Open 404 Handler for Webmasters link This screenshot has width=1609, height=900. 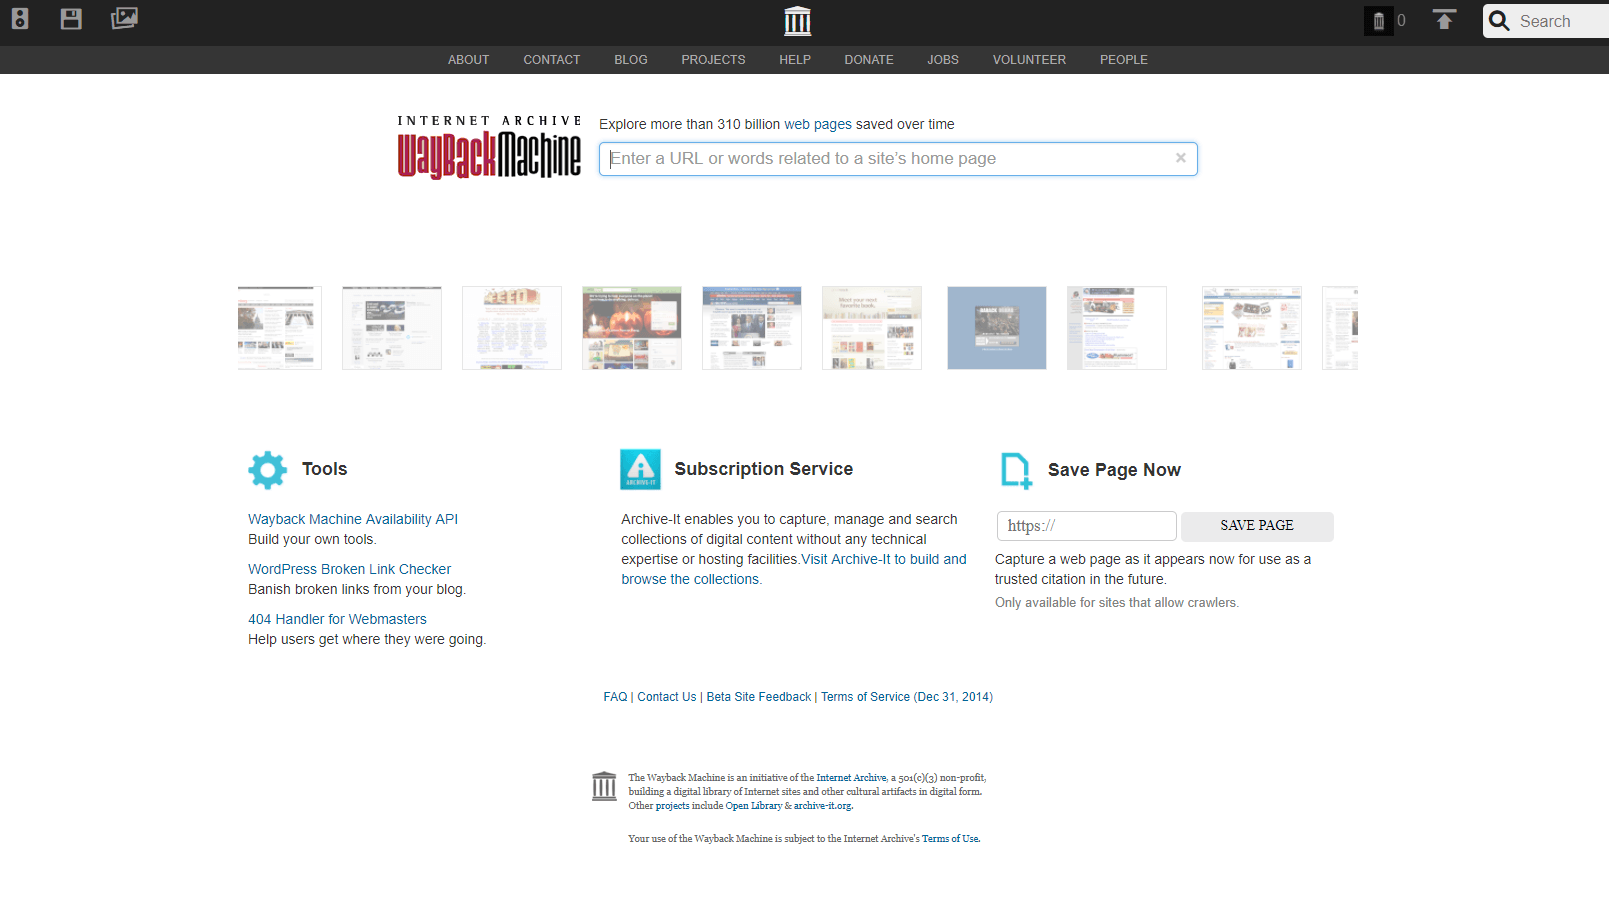coord(337,619)
